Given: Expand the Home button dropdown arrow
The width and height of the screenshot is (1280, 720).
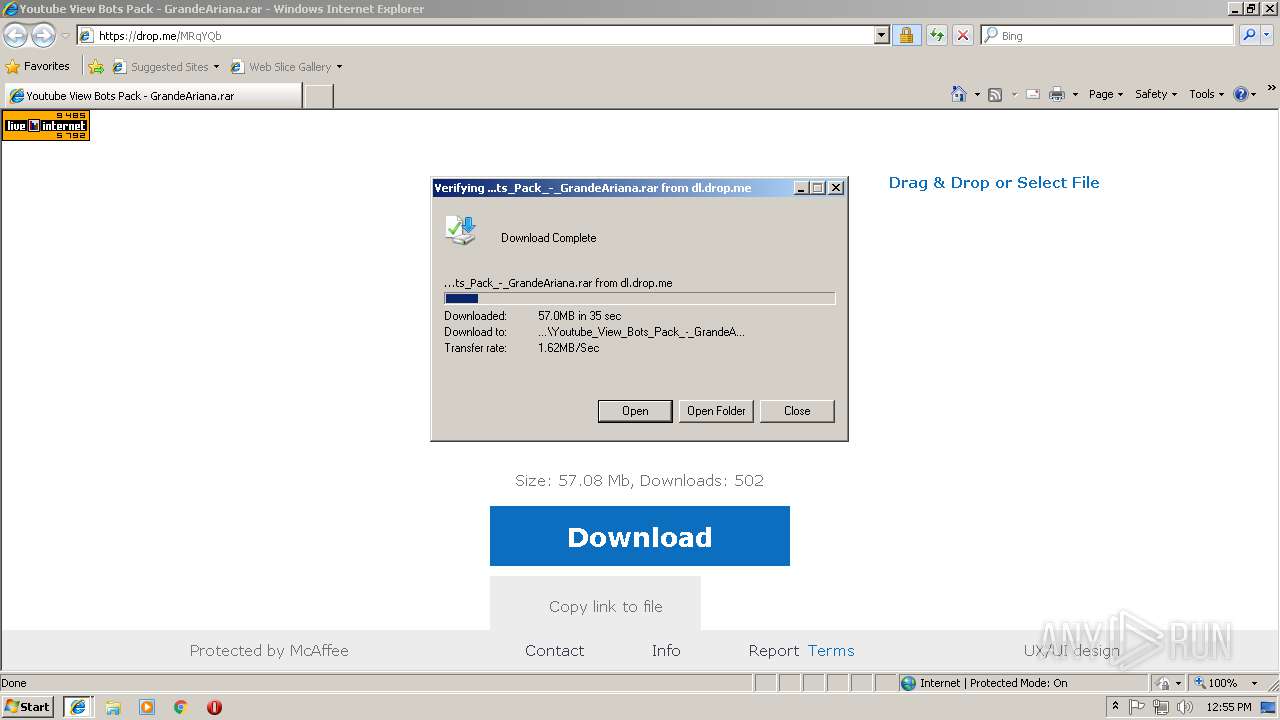Looking at the screenshot, I should coord(975,94).
